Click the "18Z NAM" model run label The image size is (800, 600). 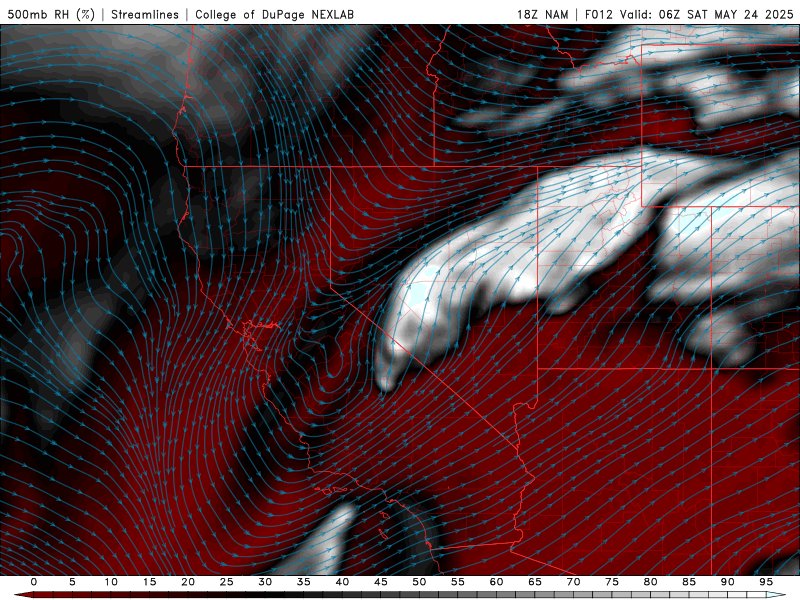542,14
